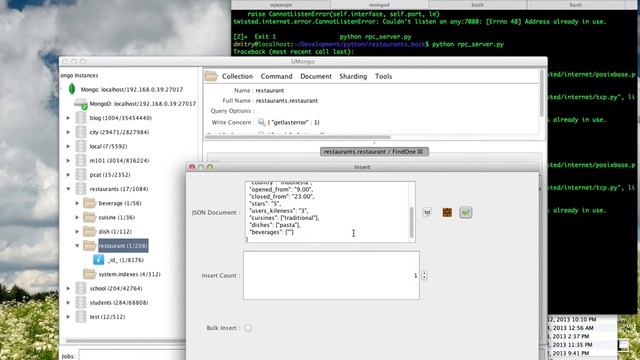
Task: Click the school database icon
Action: 81,288
